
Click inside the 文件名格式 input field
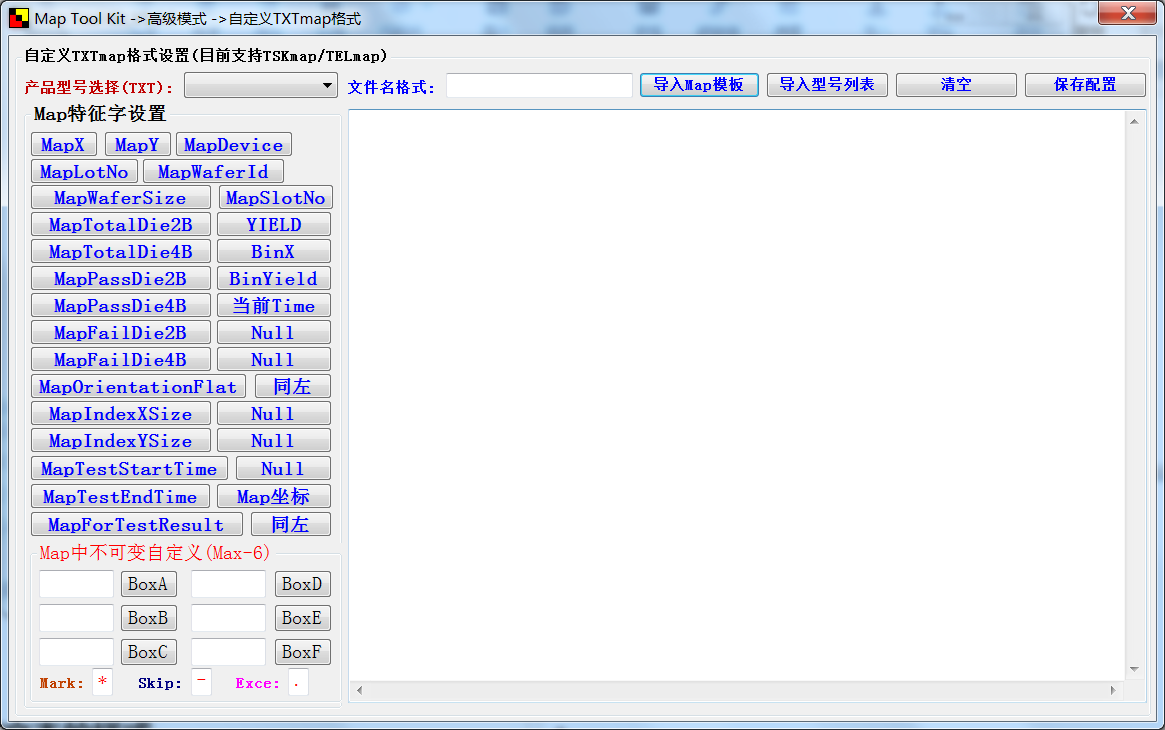(x=539, y=85)
